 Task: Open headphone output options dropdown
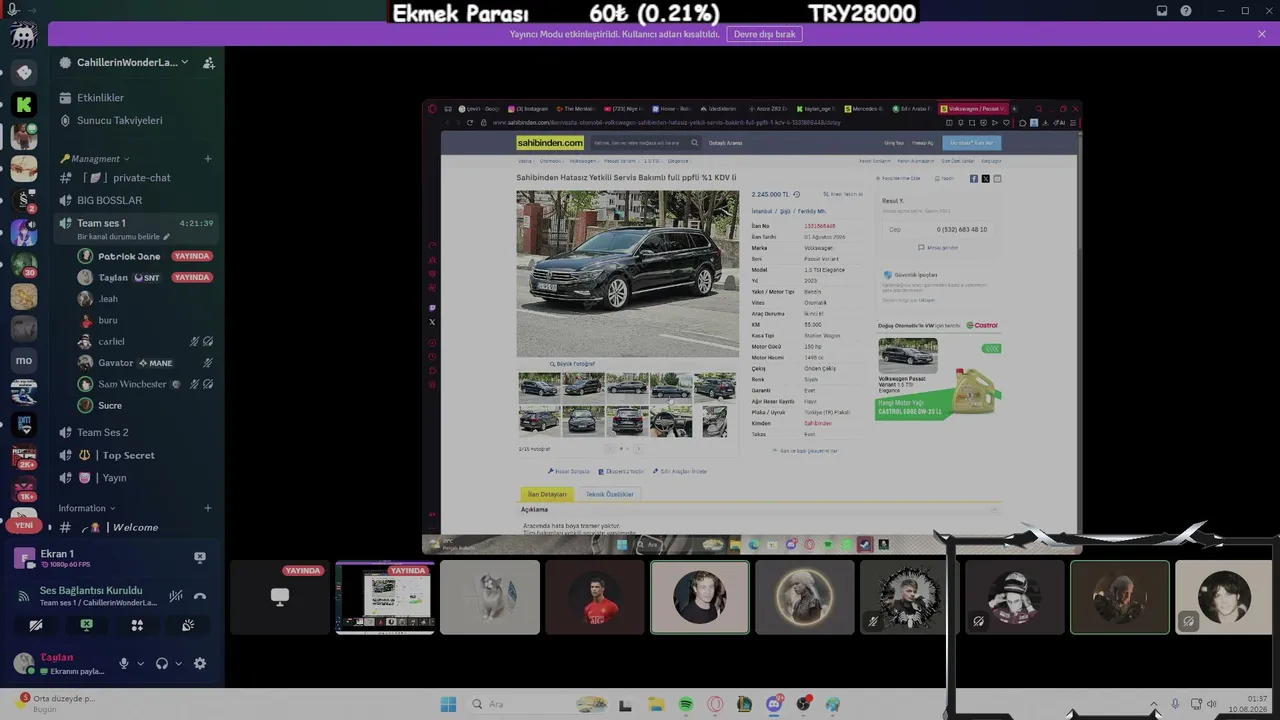(178, 663)
